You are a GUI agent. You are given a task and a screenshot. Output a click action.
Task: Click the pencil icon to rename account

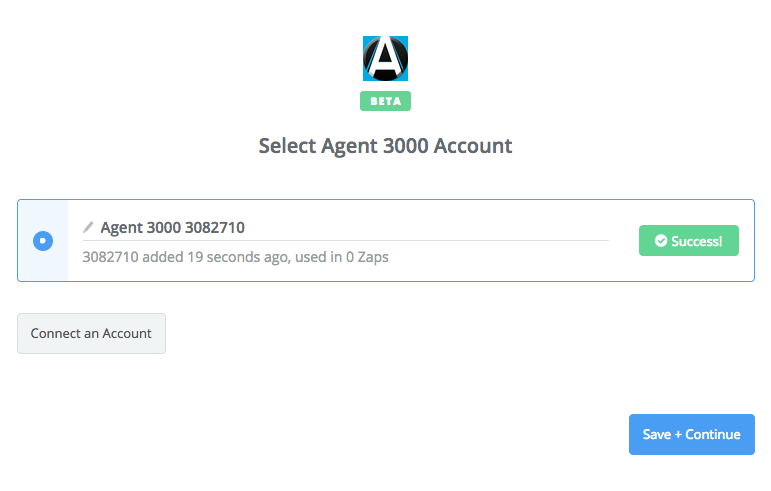(x=88, y=227)
